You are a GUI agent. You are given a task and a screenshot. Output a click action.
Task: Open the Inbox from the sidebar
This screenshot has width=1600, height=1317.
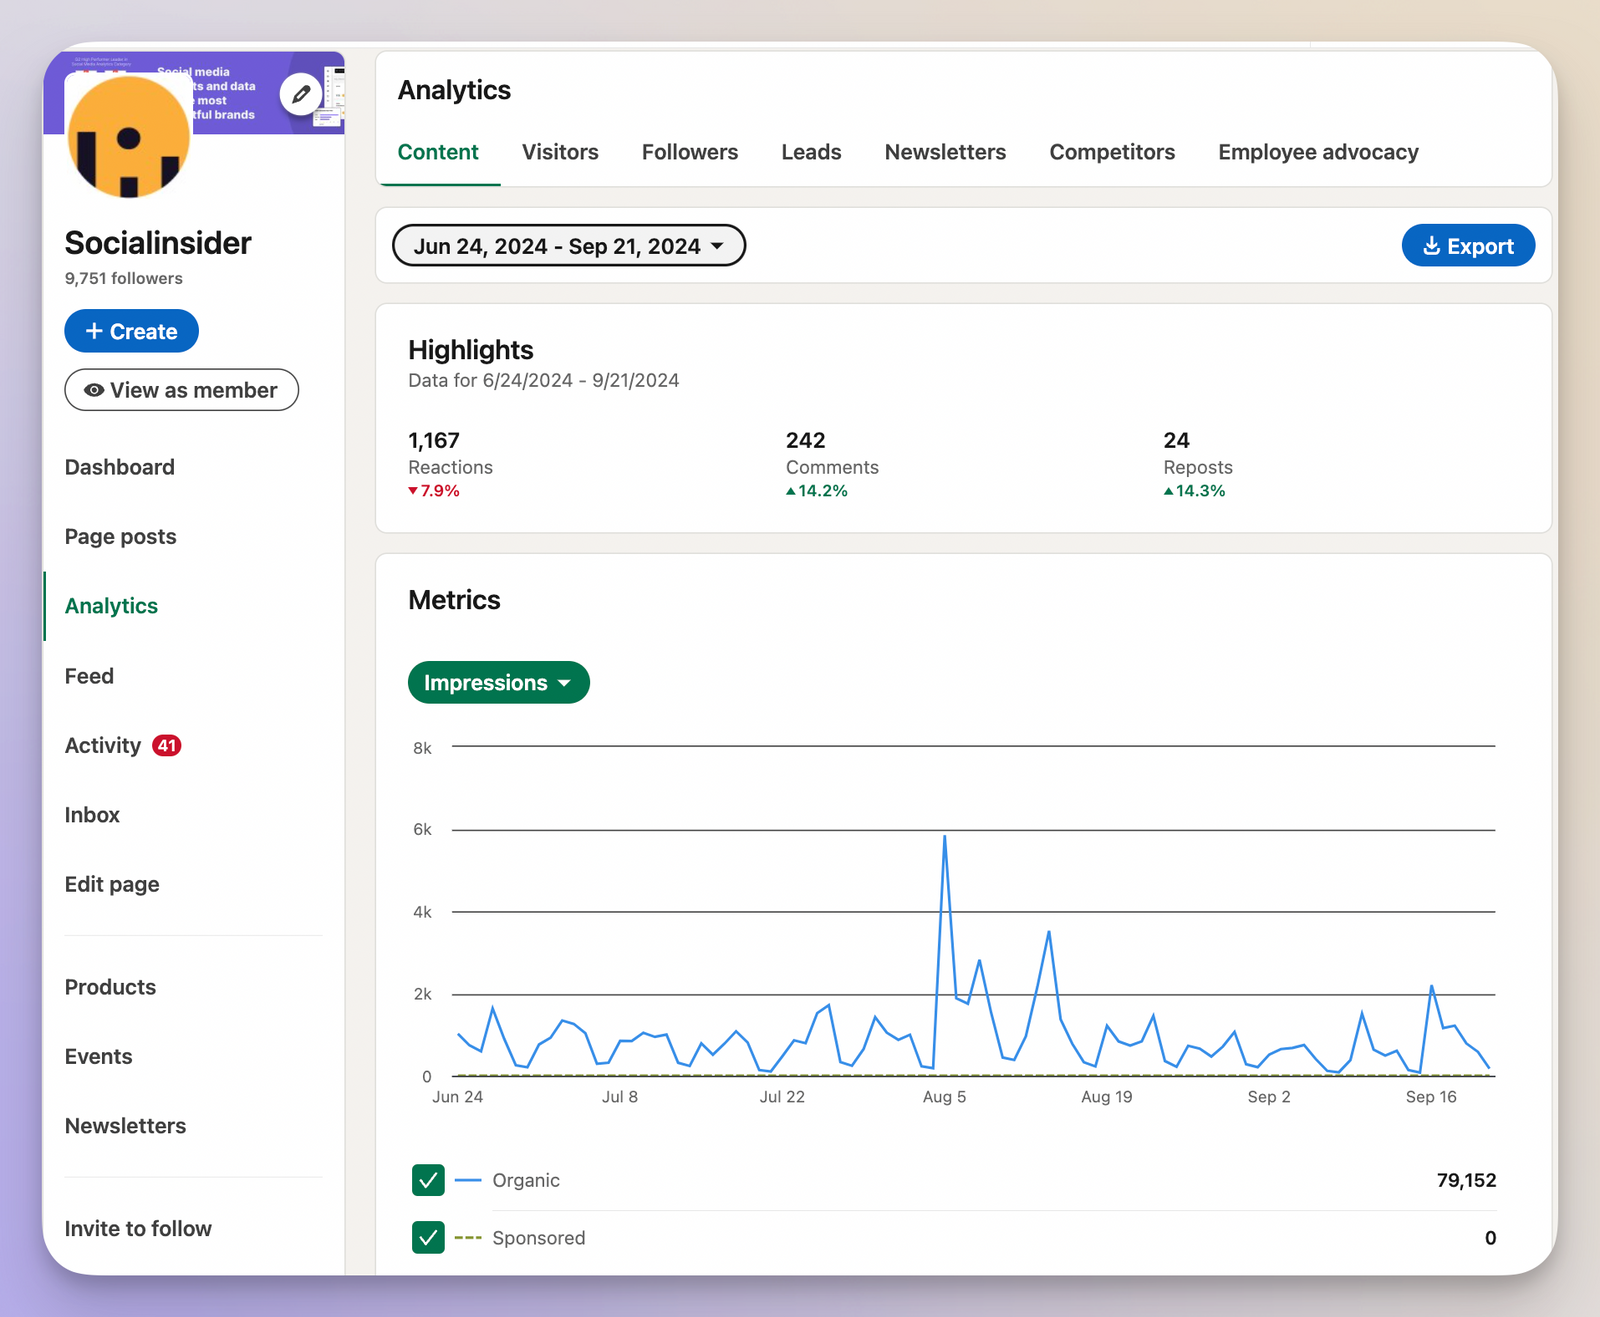pyautogui.click(x=92, y=814)
